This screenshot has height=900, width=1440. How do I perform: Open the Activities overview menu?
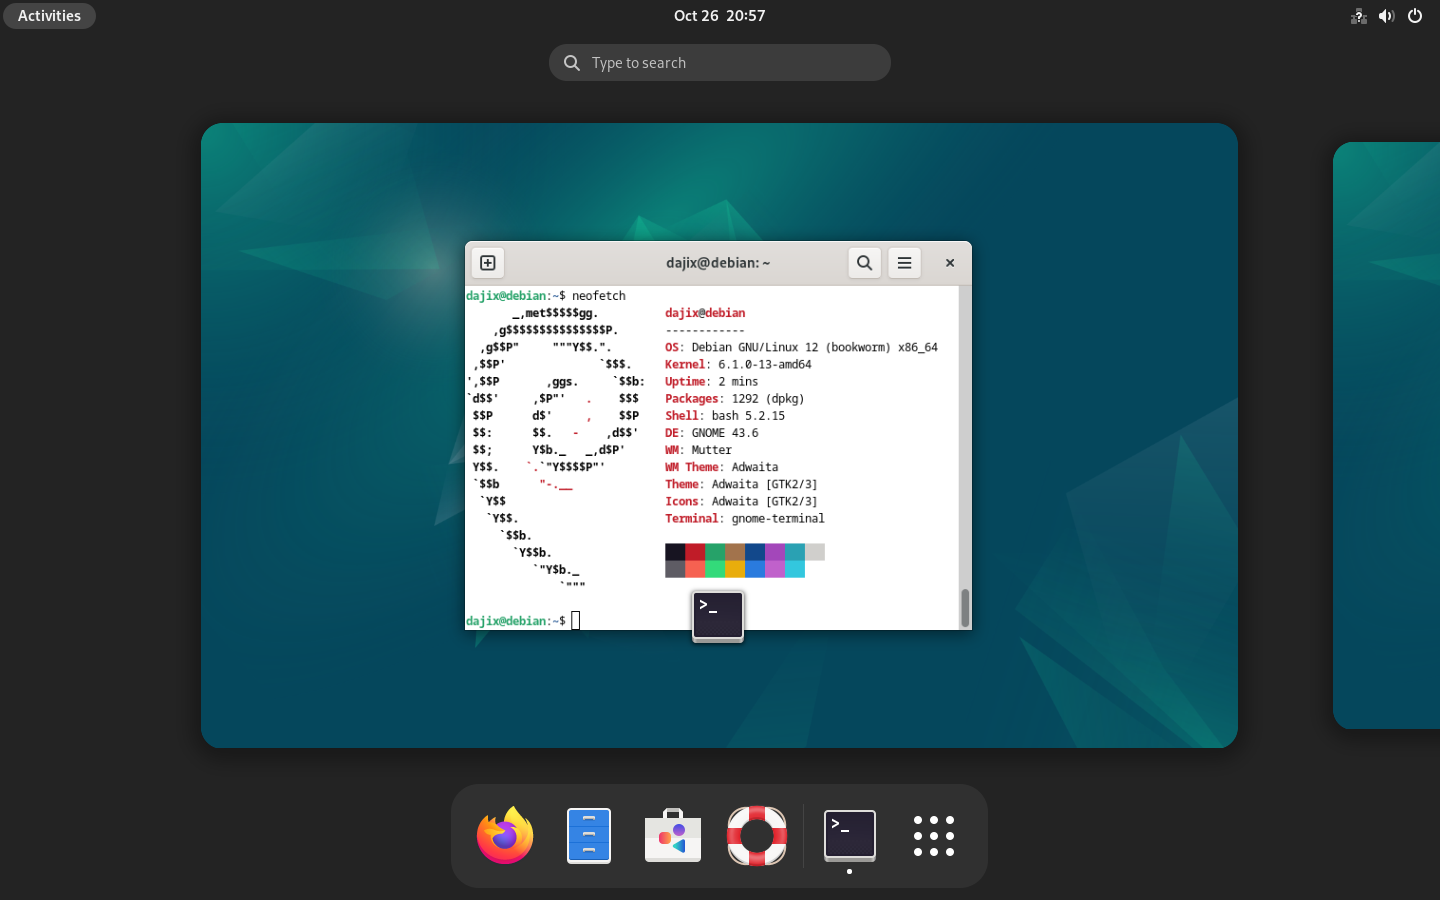point(49,15)
